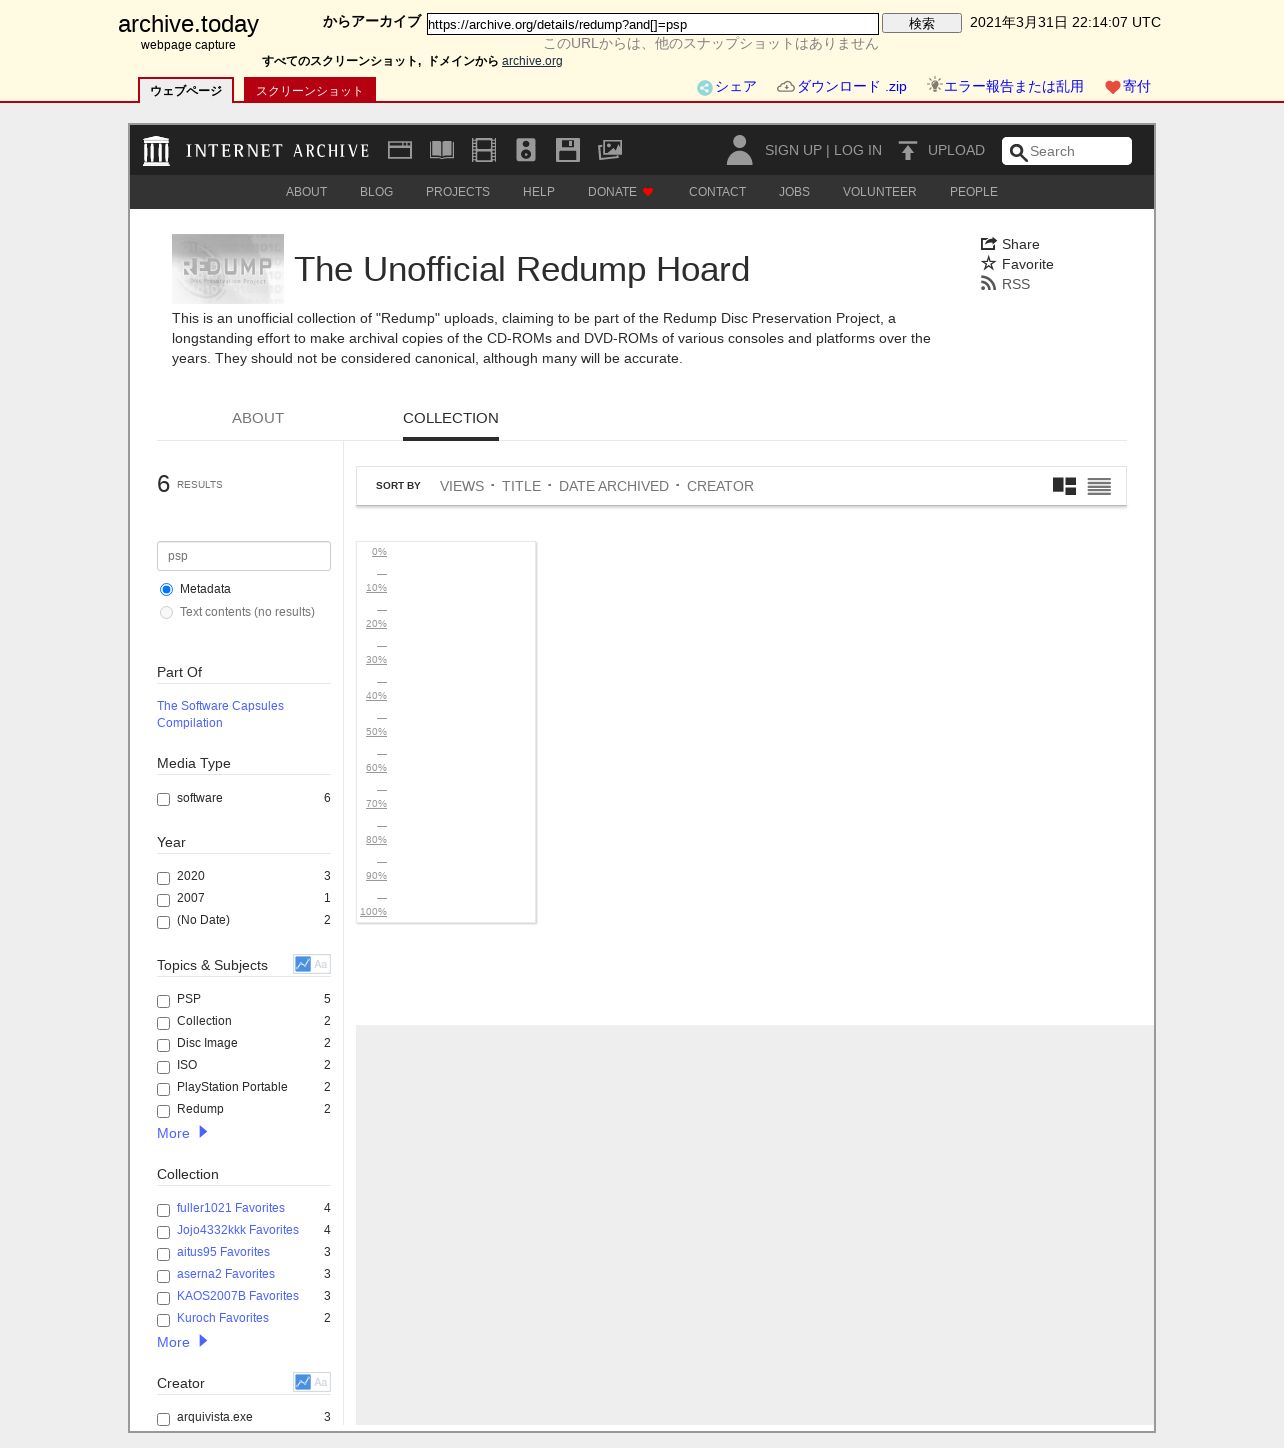Viewport: 1284px width, 1448px height.
Task: Check the 2020 year checkbox
Action: click(x=163, y=879)
